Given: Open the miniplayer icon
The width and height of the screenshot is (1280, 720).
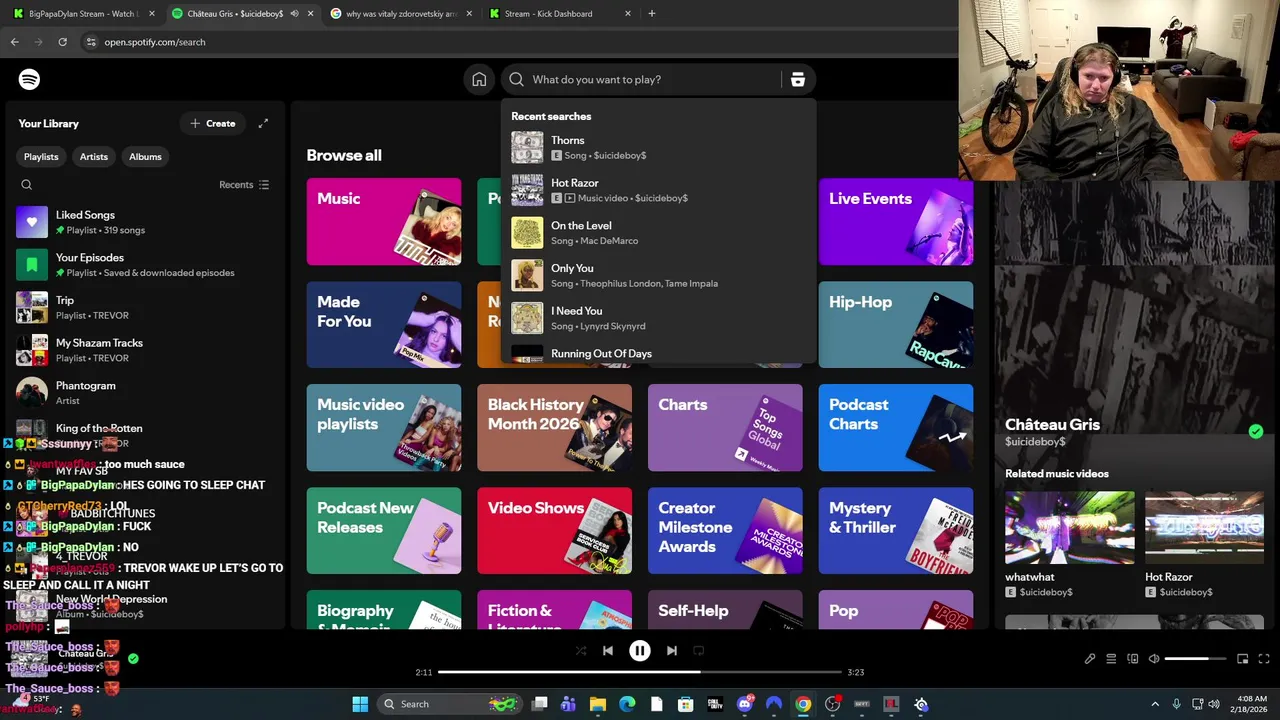Looking at the screenshot, I should (1243, 659).
